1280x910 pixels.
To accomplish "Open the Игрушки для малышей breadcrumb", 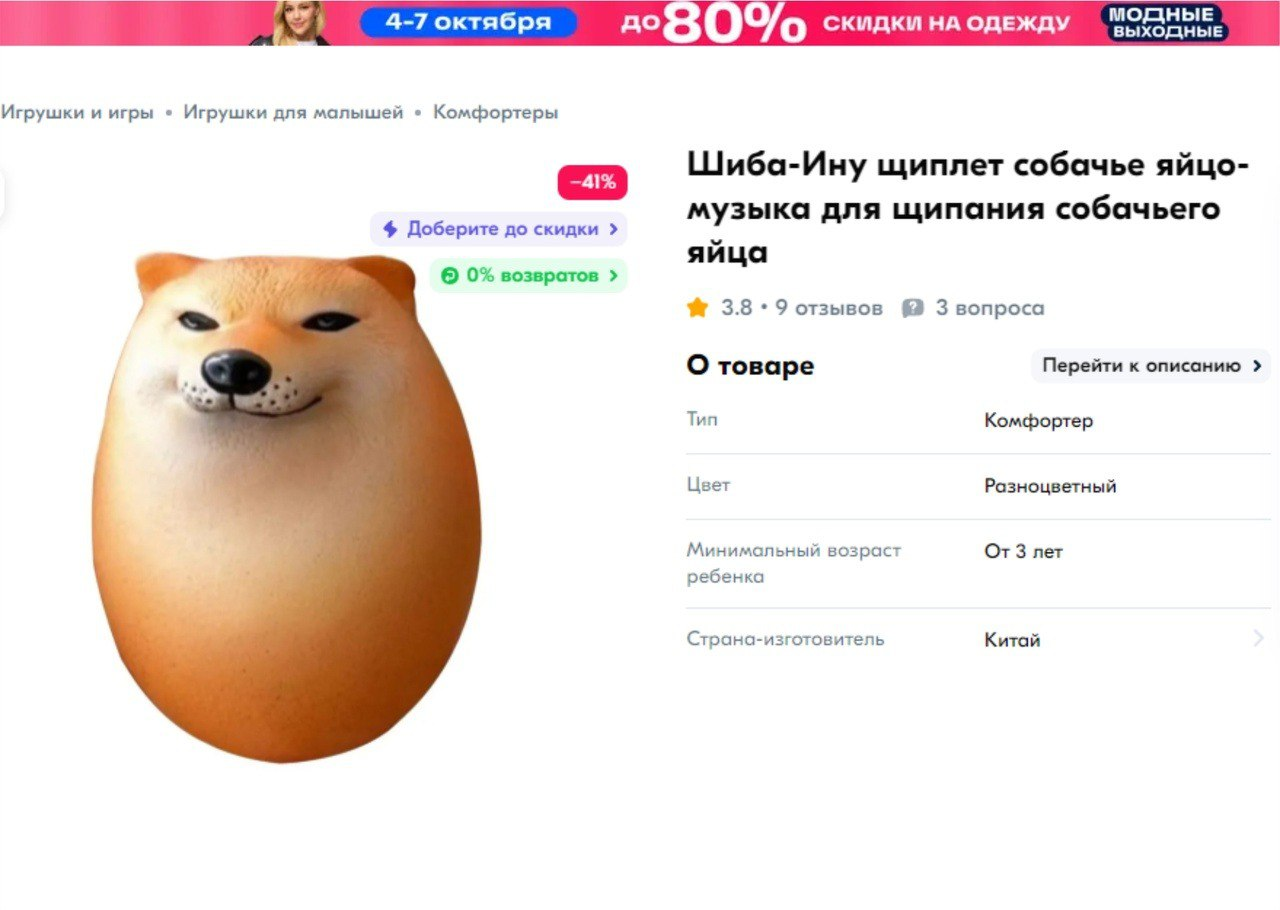I will pos(293,112).
